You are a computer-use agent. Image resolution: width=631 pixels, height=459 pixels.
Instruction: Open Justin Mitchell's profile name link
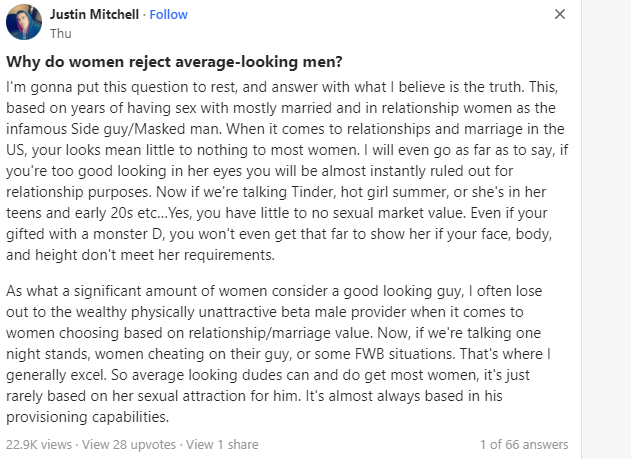tap(95, 14)
